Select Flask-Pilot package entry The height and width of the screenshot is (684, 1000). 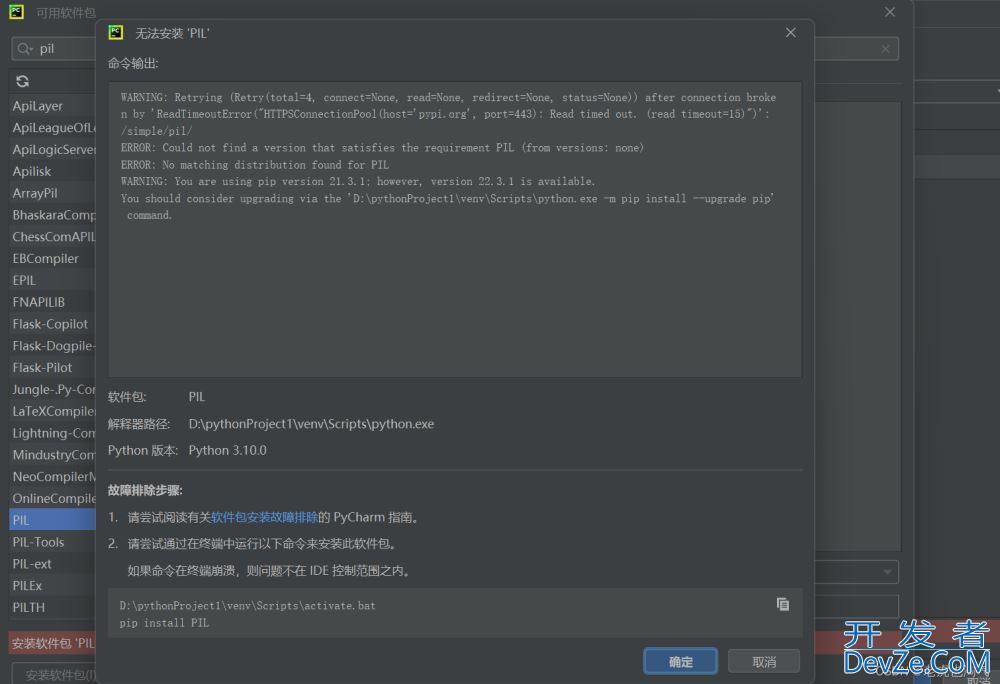click(52, 367)
